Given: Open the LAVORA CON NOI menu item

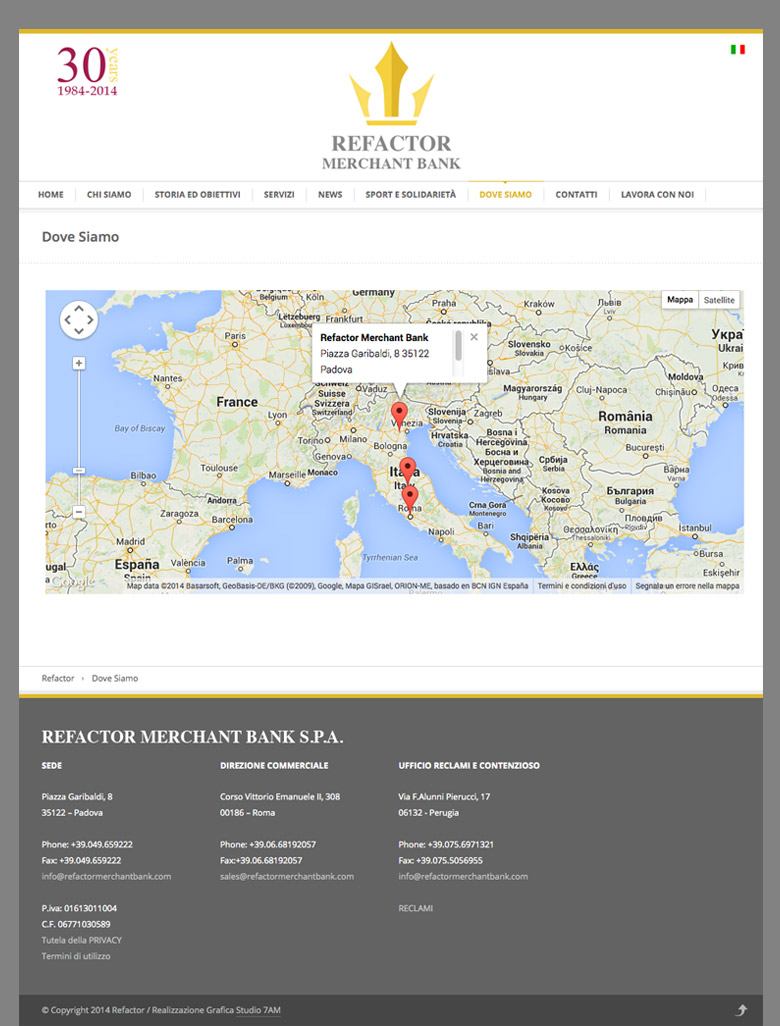Looking at the screenshot, I should pyautogui.click(x=657, y=194).
